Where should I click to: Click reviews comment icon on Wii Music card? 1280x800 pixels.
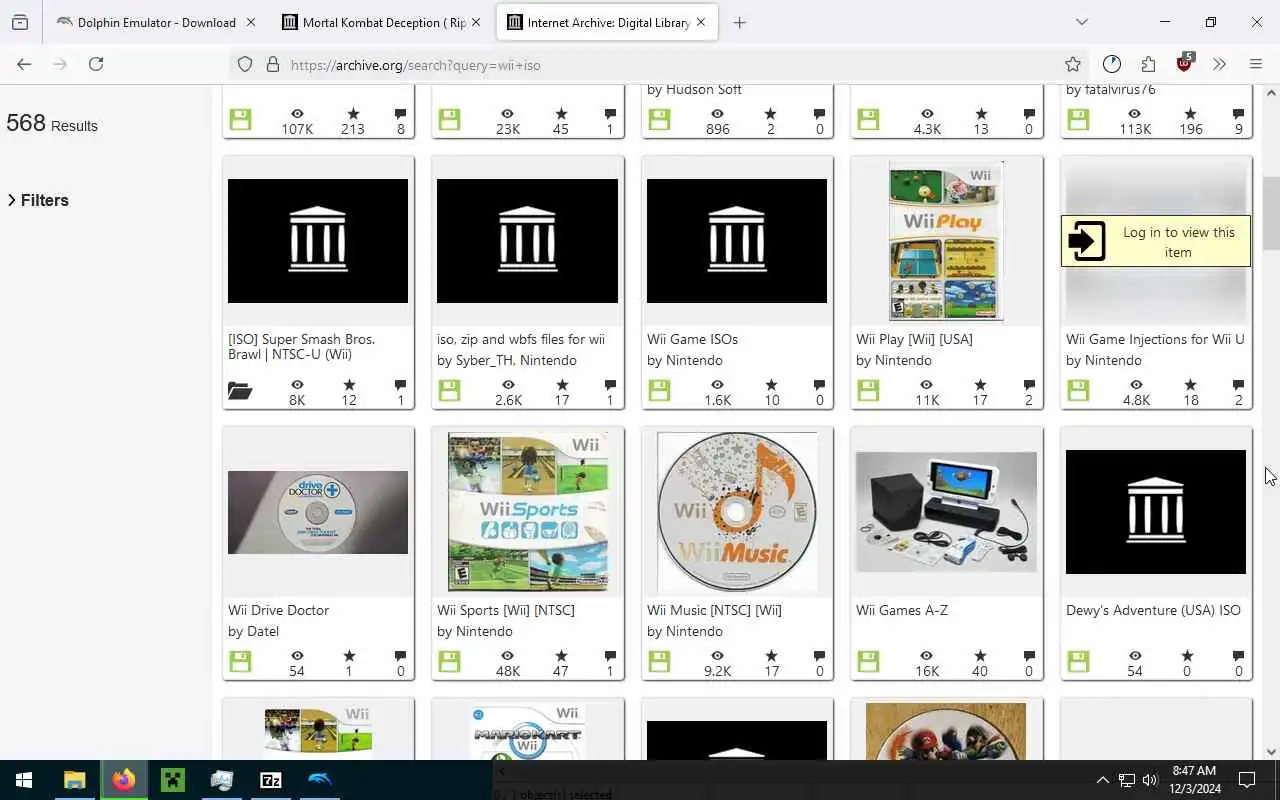(820, 656)
